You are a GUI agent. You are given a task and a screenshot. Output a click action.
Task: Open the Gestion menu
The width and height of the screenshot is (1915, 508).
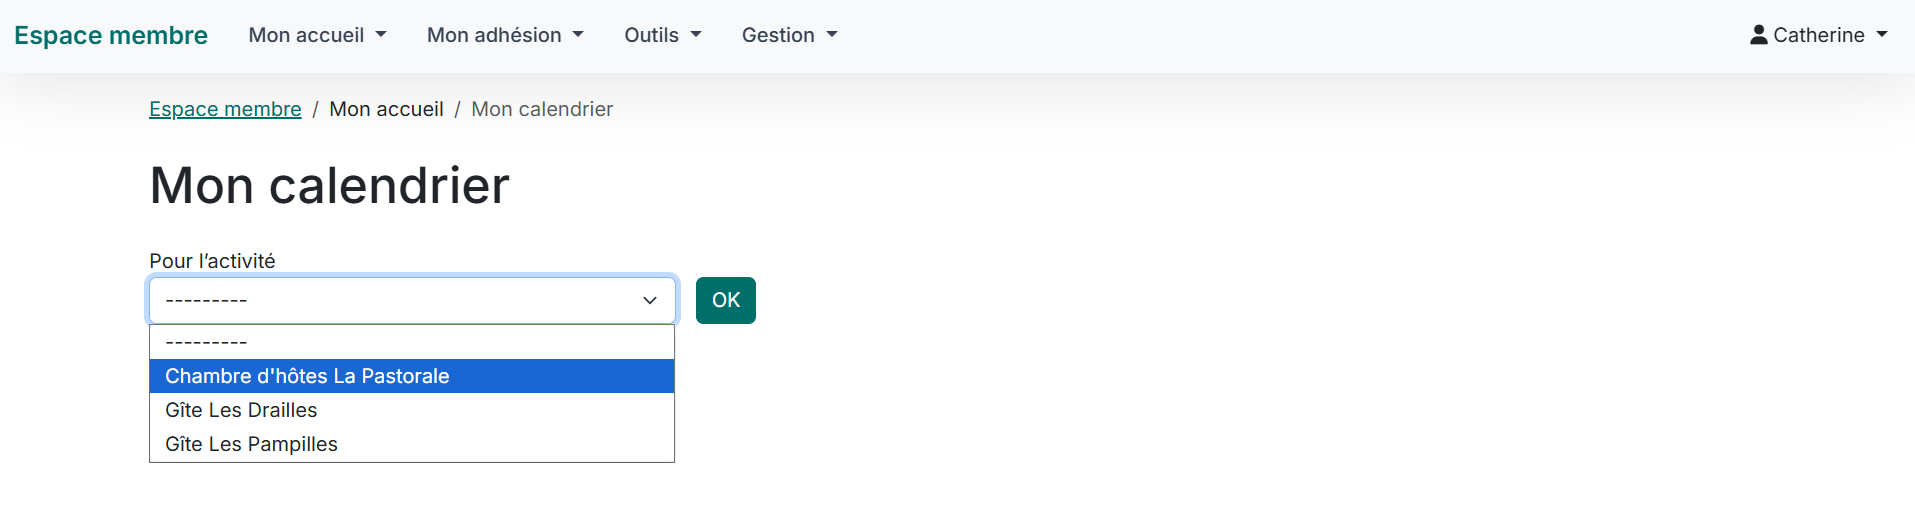click(x=789, y=35)
